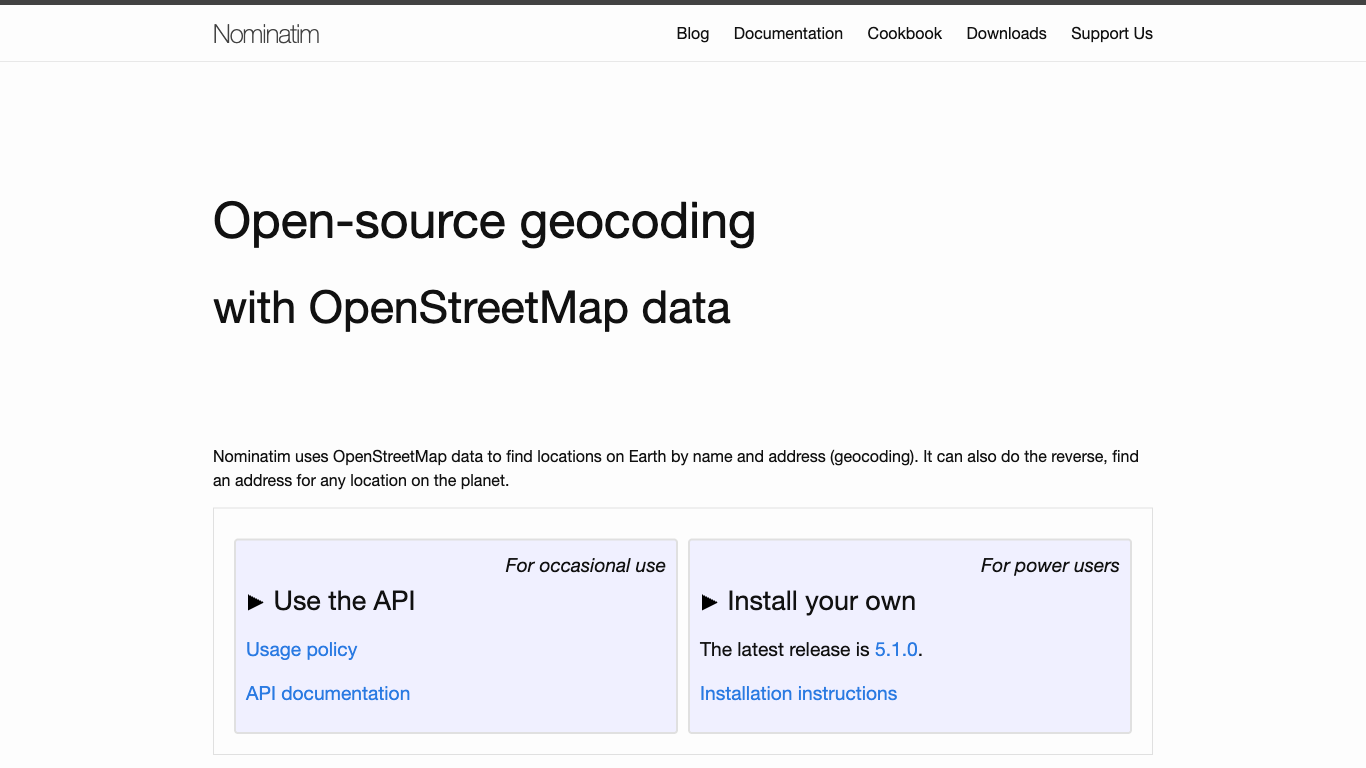Open the API documentation link
The height and width of the screenshot is (768, 1366).
[328, 693]
